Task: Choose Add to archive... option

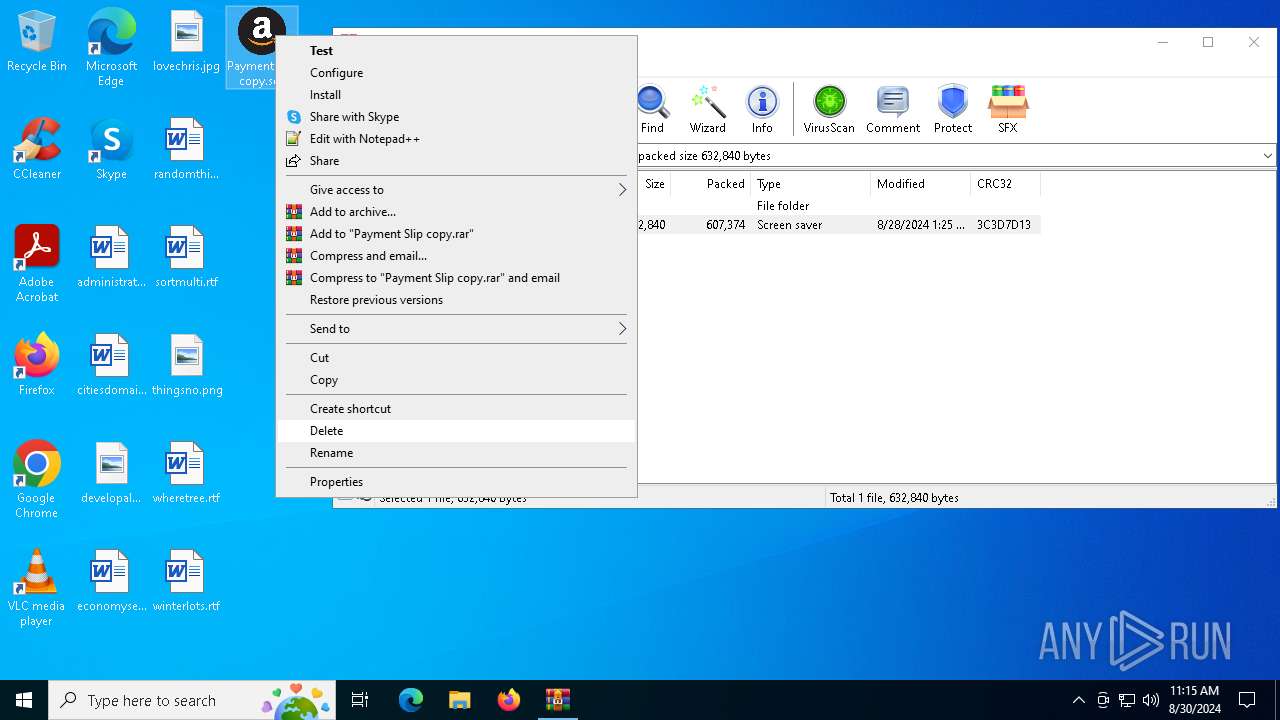Action: pos(456,212)
